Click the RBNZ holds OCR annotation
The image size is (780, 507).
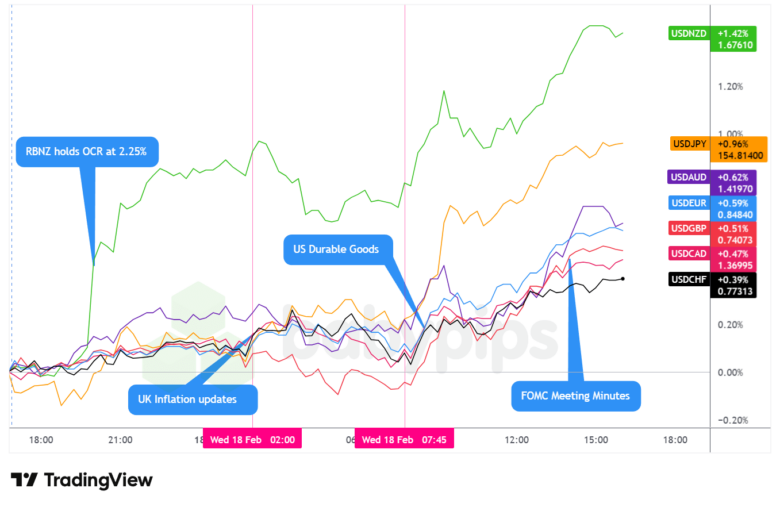click(87, 152)
